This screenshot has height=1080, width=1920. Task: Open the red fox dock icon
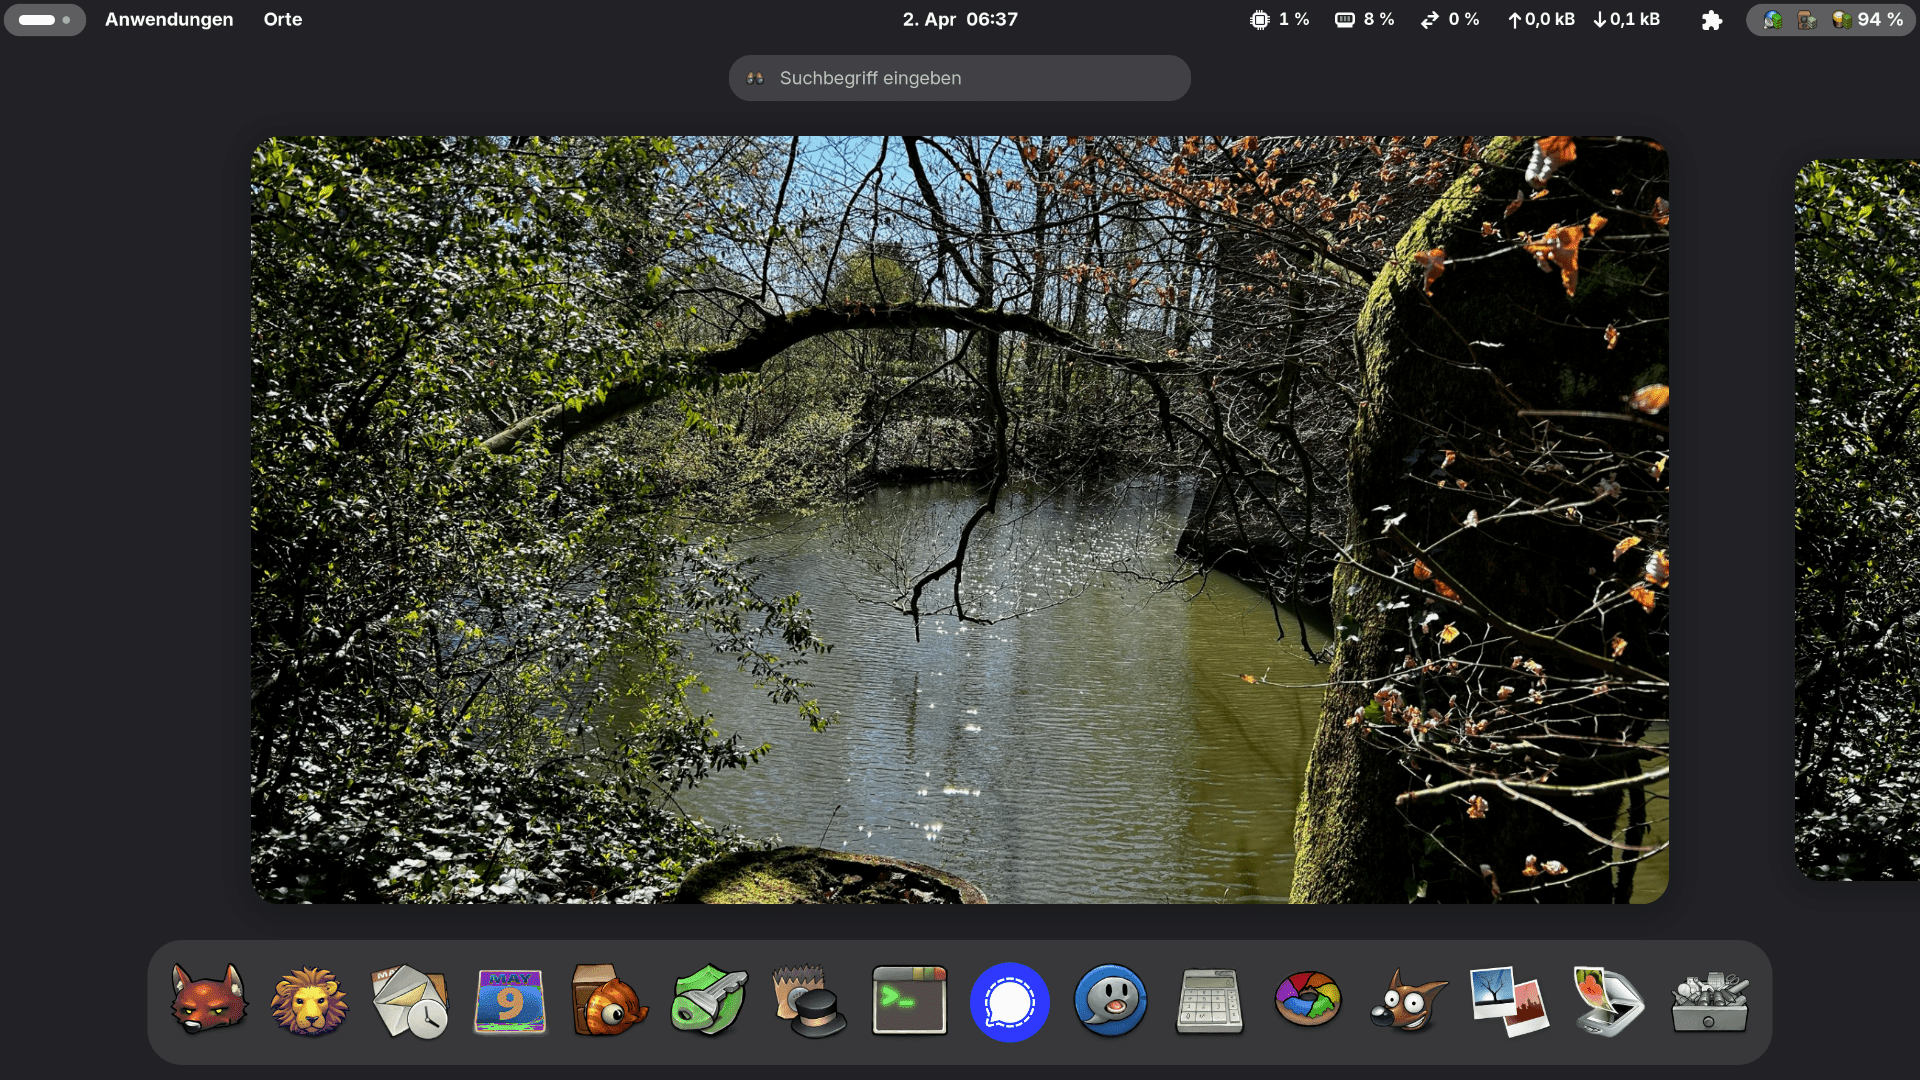[x=209, y=1001]
